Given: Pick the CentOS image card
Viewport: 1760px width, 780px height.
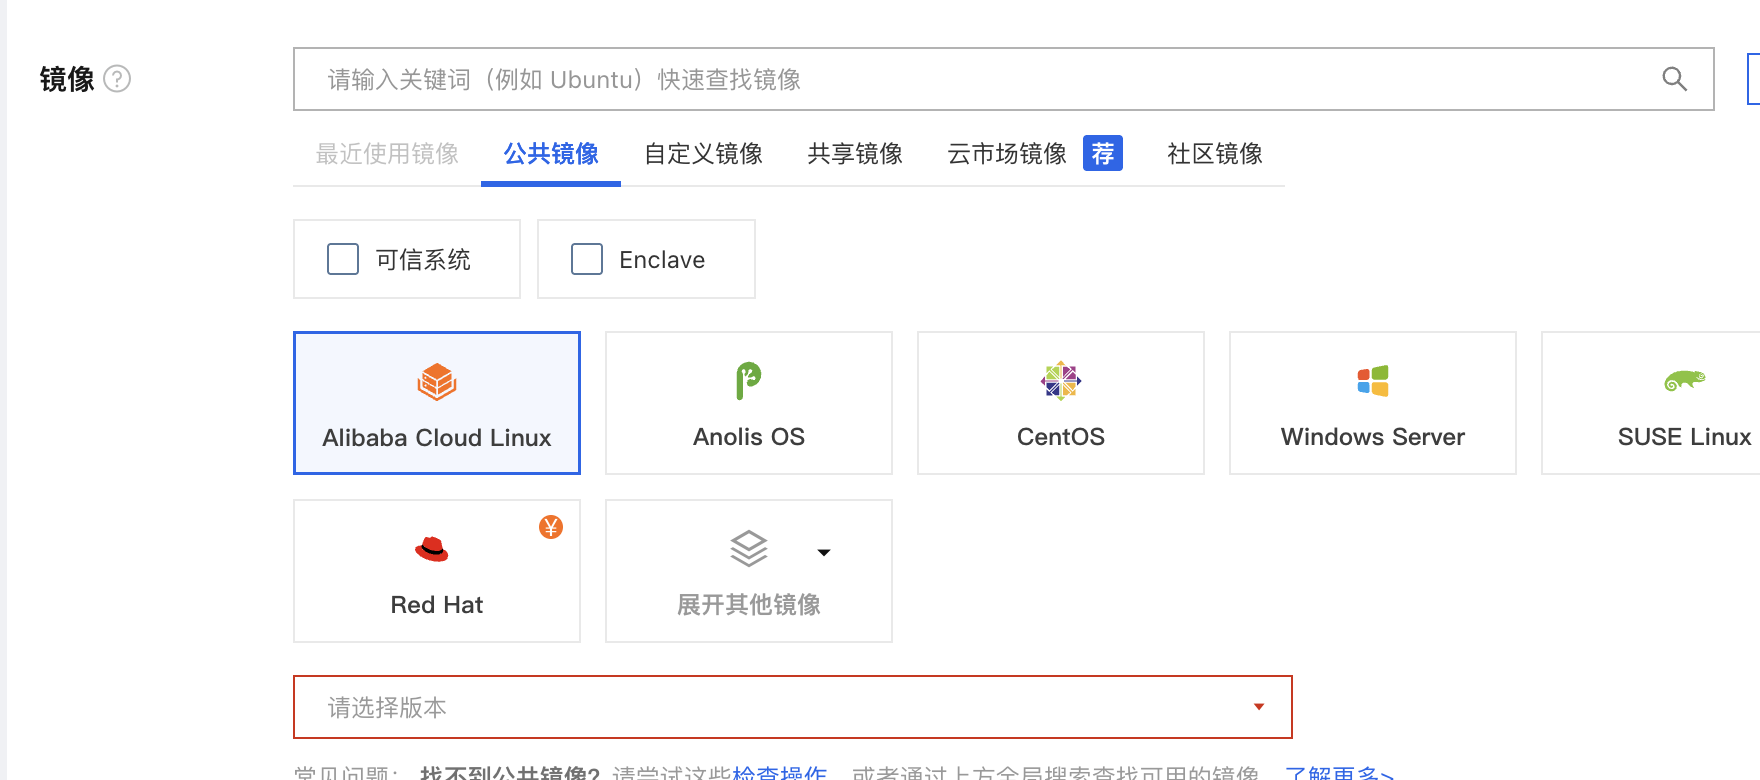Looking at the screenshot, I should (x=1061, y=403).
